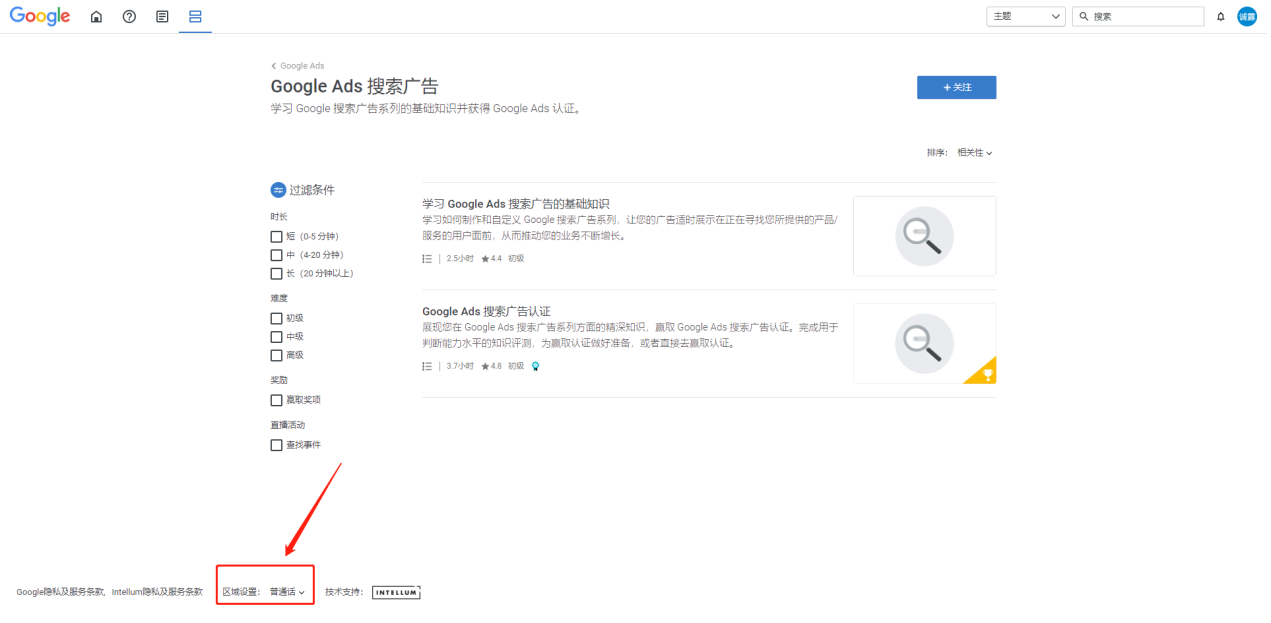Click the Google logo
This screenshot has height=623, width=1271.
(x=40, y=16)
